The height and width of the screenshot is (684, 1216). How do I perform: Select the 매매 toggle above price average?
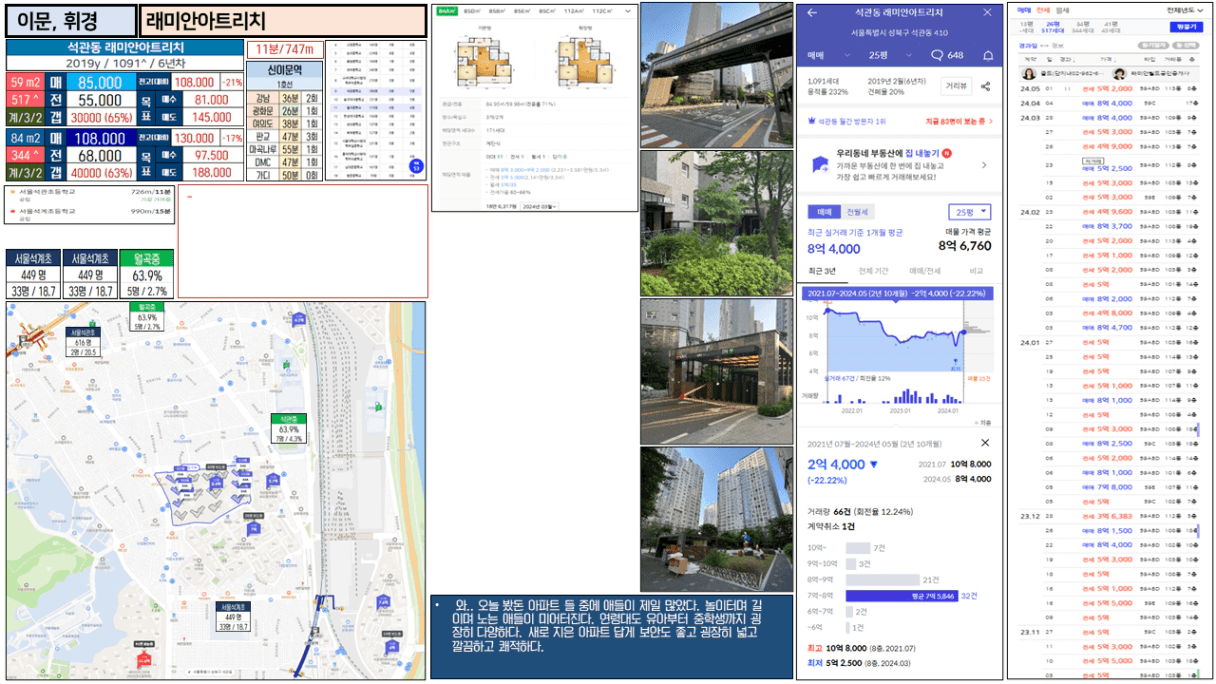tap(825, 212)
